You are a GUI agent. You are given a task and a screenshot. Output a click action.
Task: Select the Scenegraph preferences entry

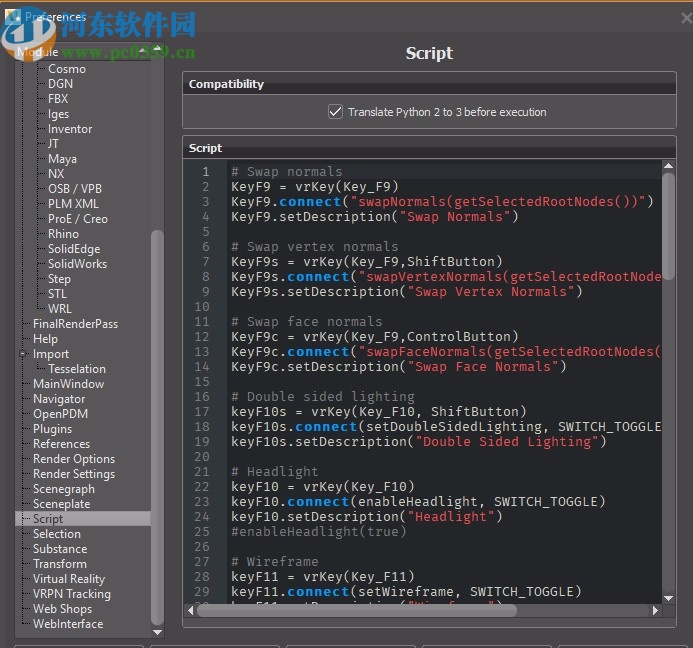click(63, 489)
